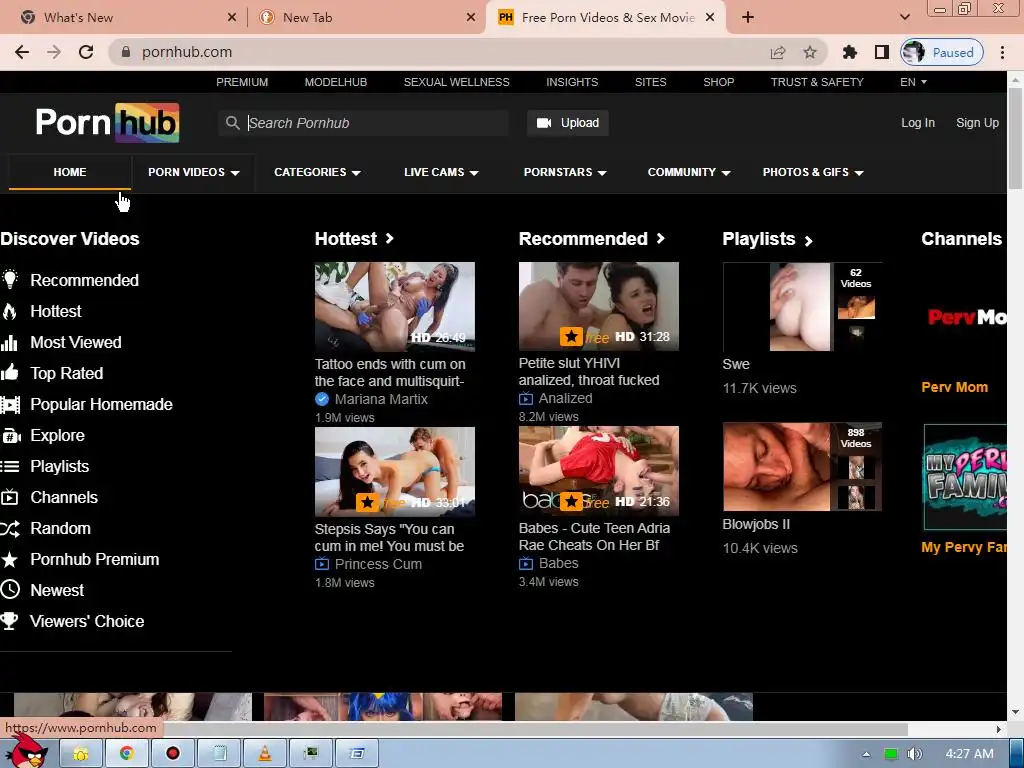The width and height of the screenshot is (1024, 768).
Task: Open the VLC cone icon in taskbar
Action: click(265, 754)
